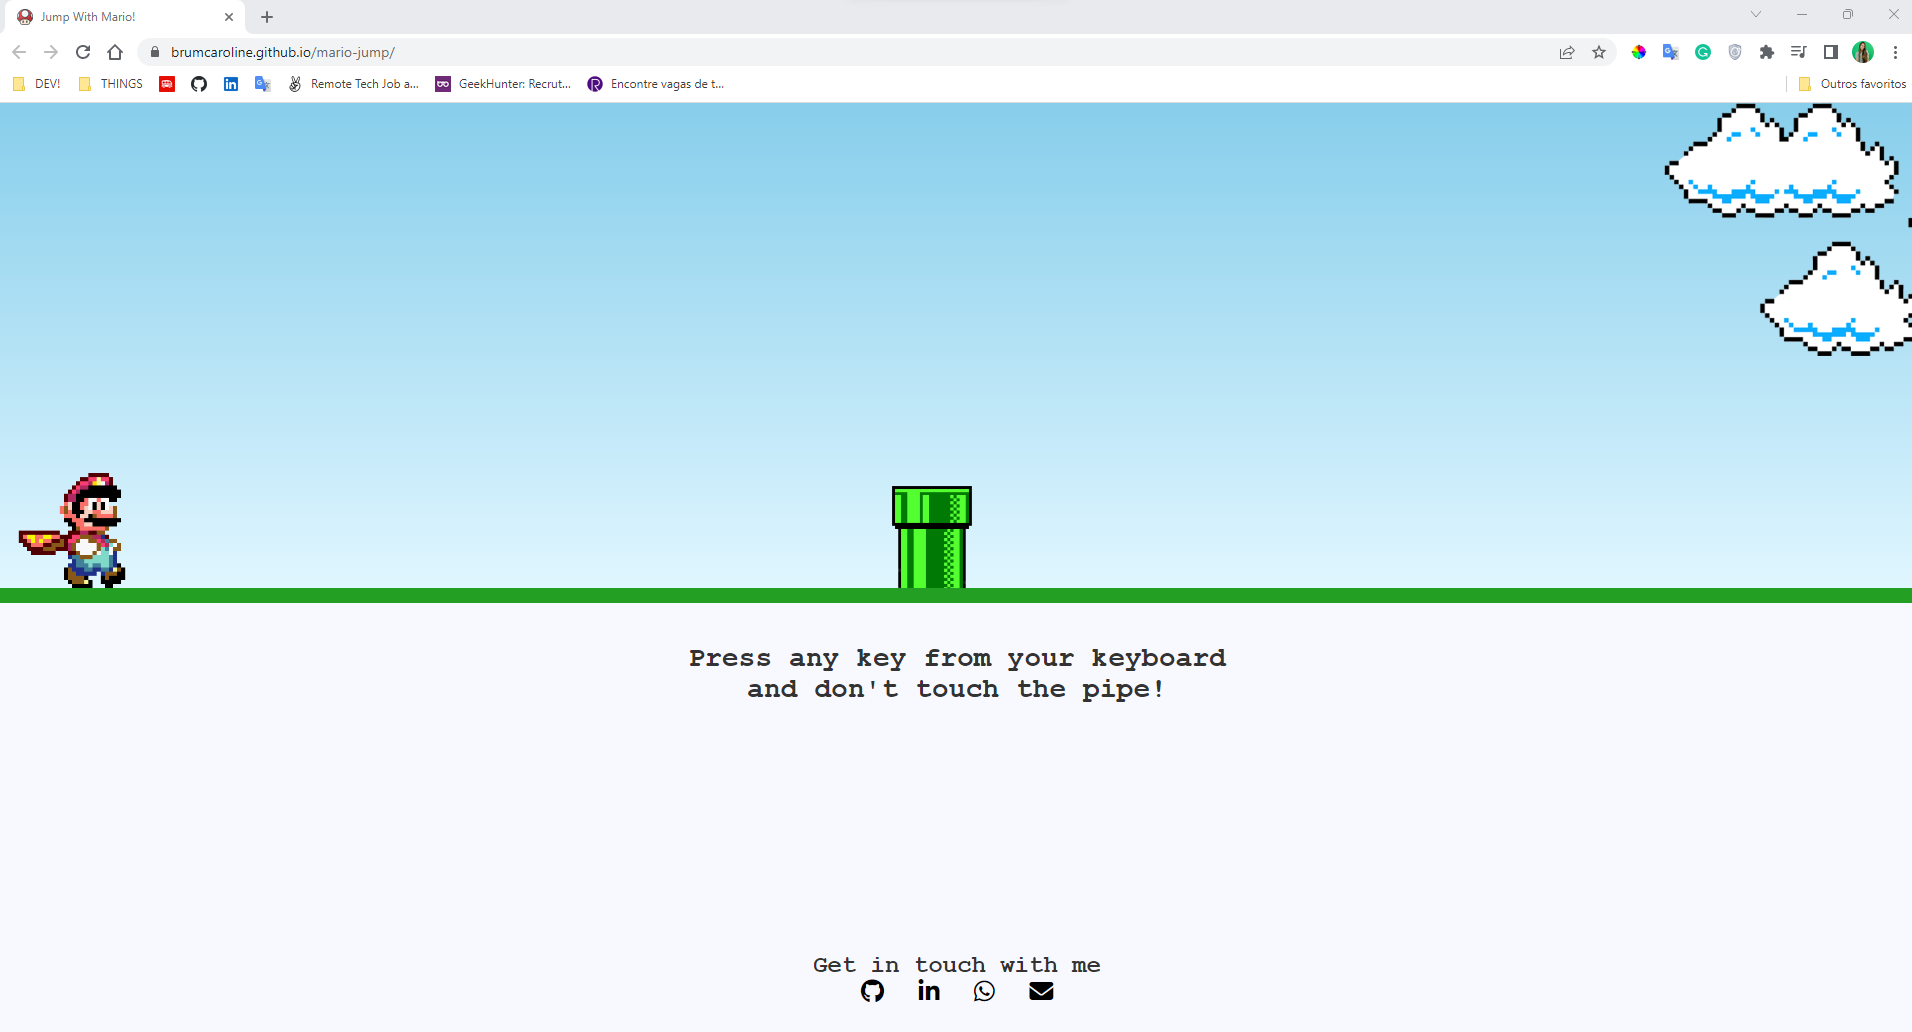Open the Chrome three-dot menu
1912x1032 pixels.
point(1895,52)
